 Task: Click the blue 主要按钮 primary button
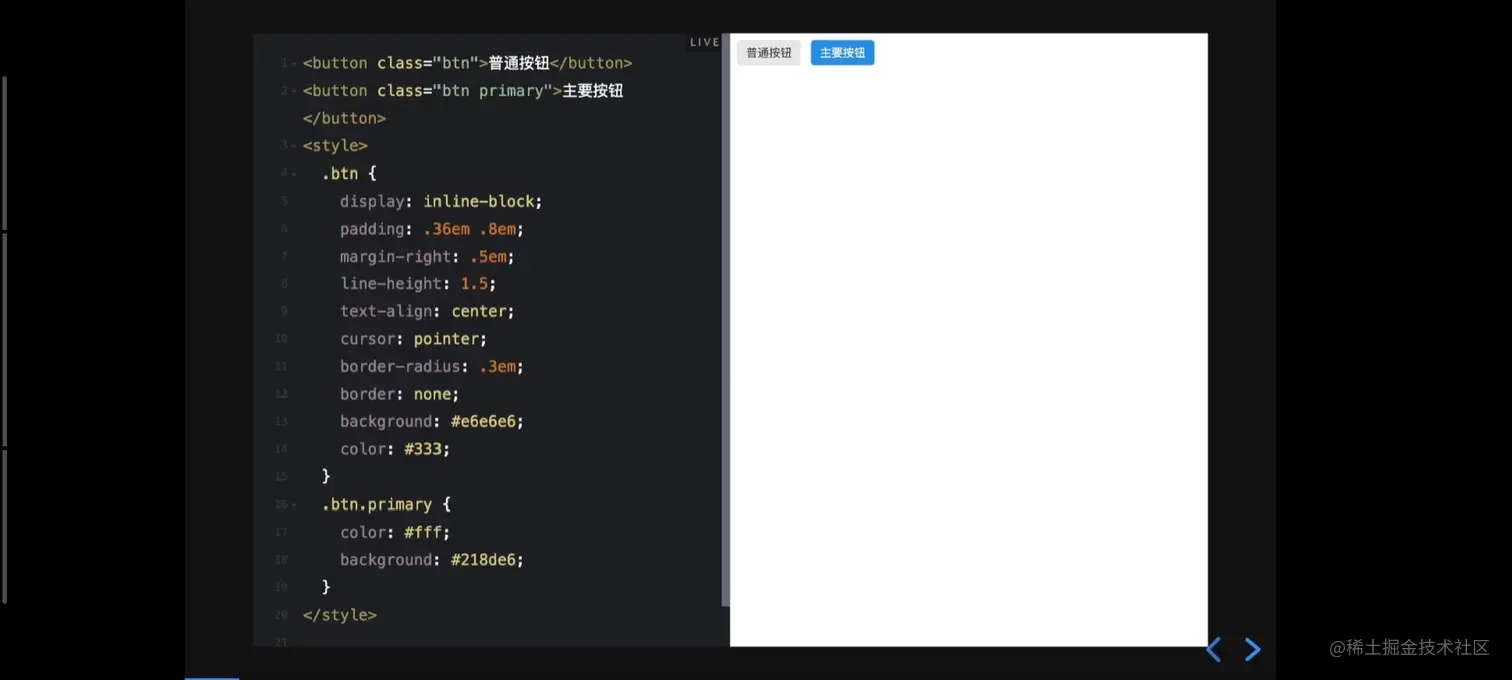tap(842, 52)
